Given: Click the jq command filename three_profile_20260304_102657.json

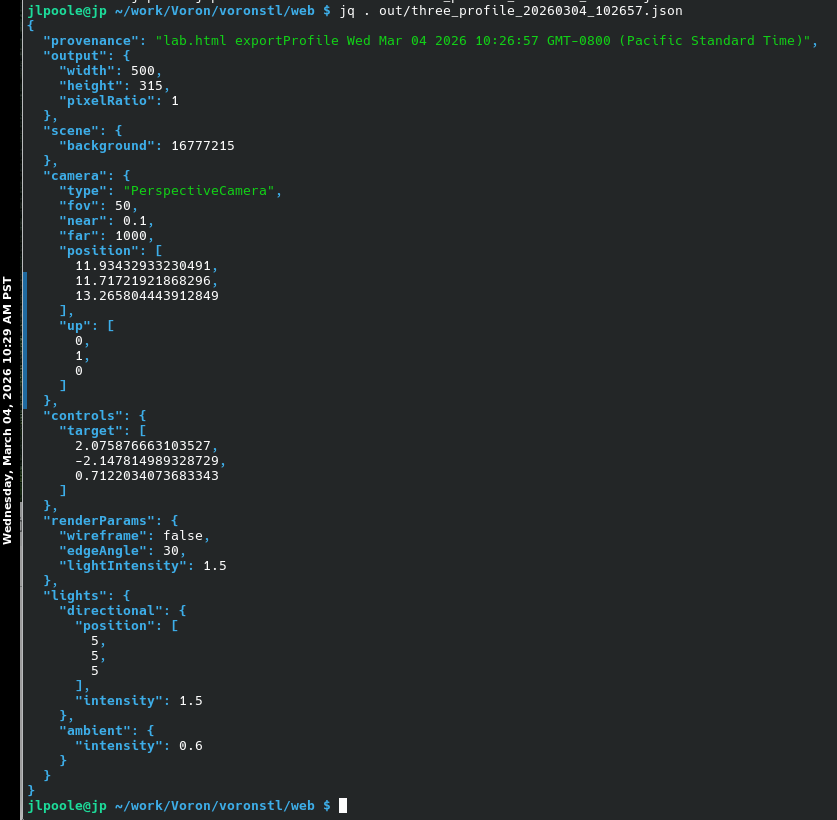Looking at the screenshot, I should pos(558,10).
